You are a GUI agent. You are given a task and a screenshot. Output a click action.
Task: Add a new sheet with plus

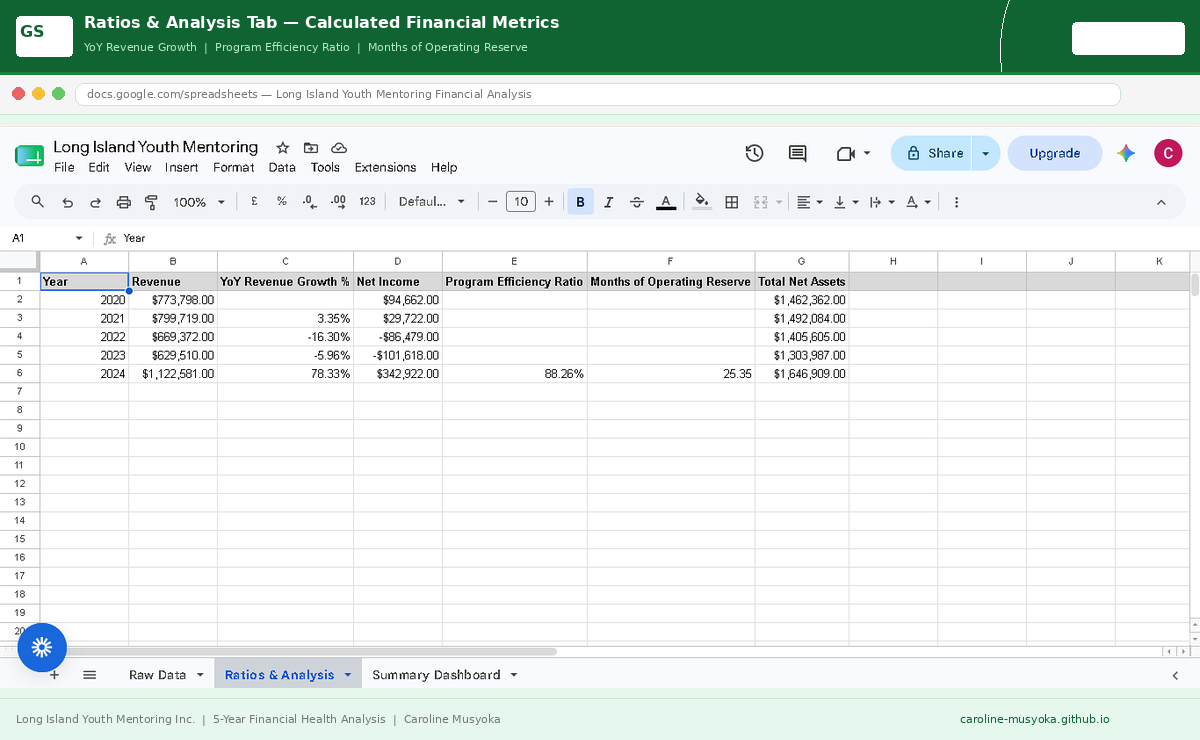coord(54,675)
